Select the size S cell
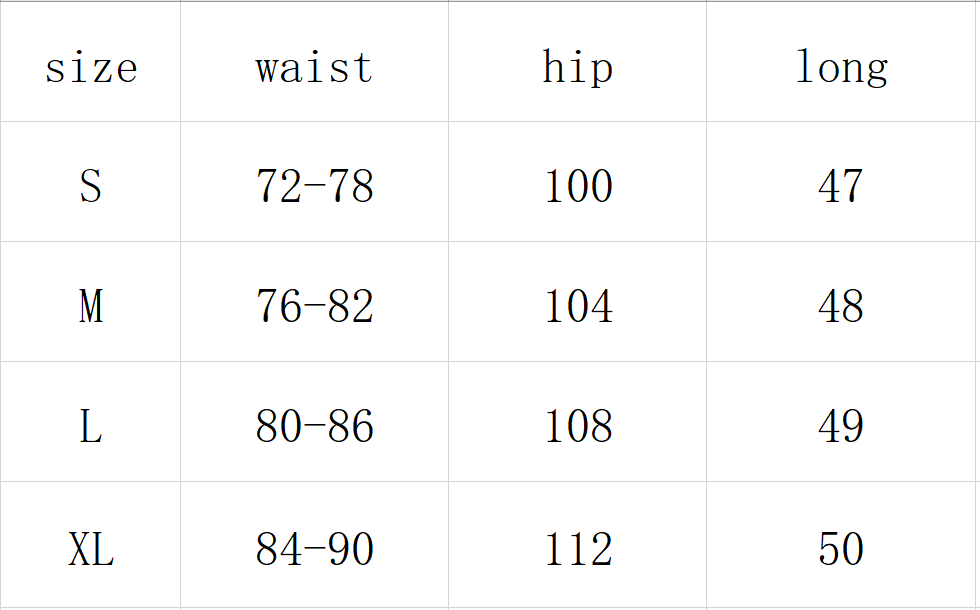This screenshot has width=980, height=610. [91, 186]
